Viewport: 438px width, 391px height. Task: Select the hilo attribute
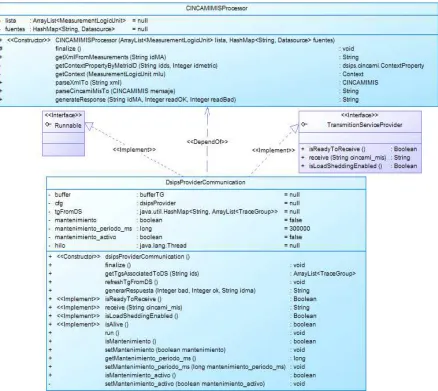click(x=60, y=246)
